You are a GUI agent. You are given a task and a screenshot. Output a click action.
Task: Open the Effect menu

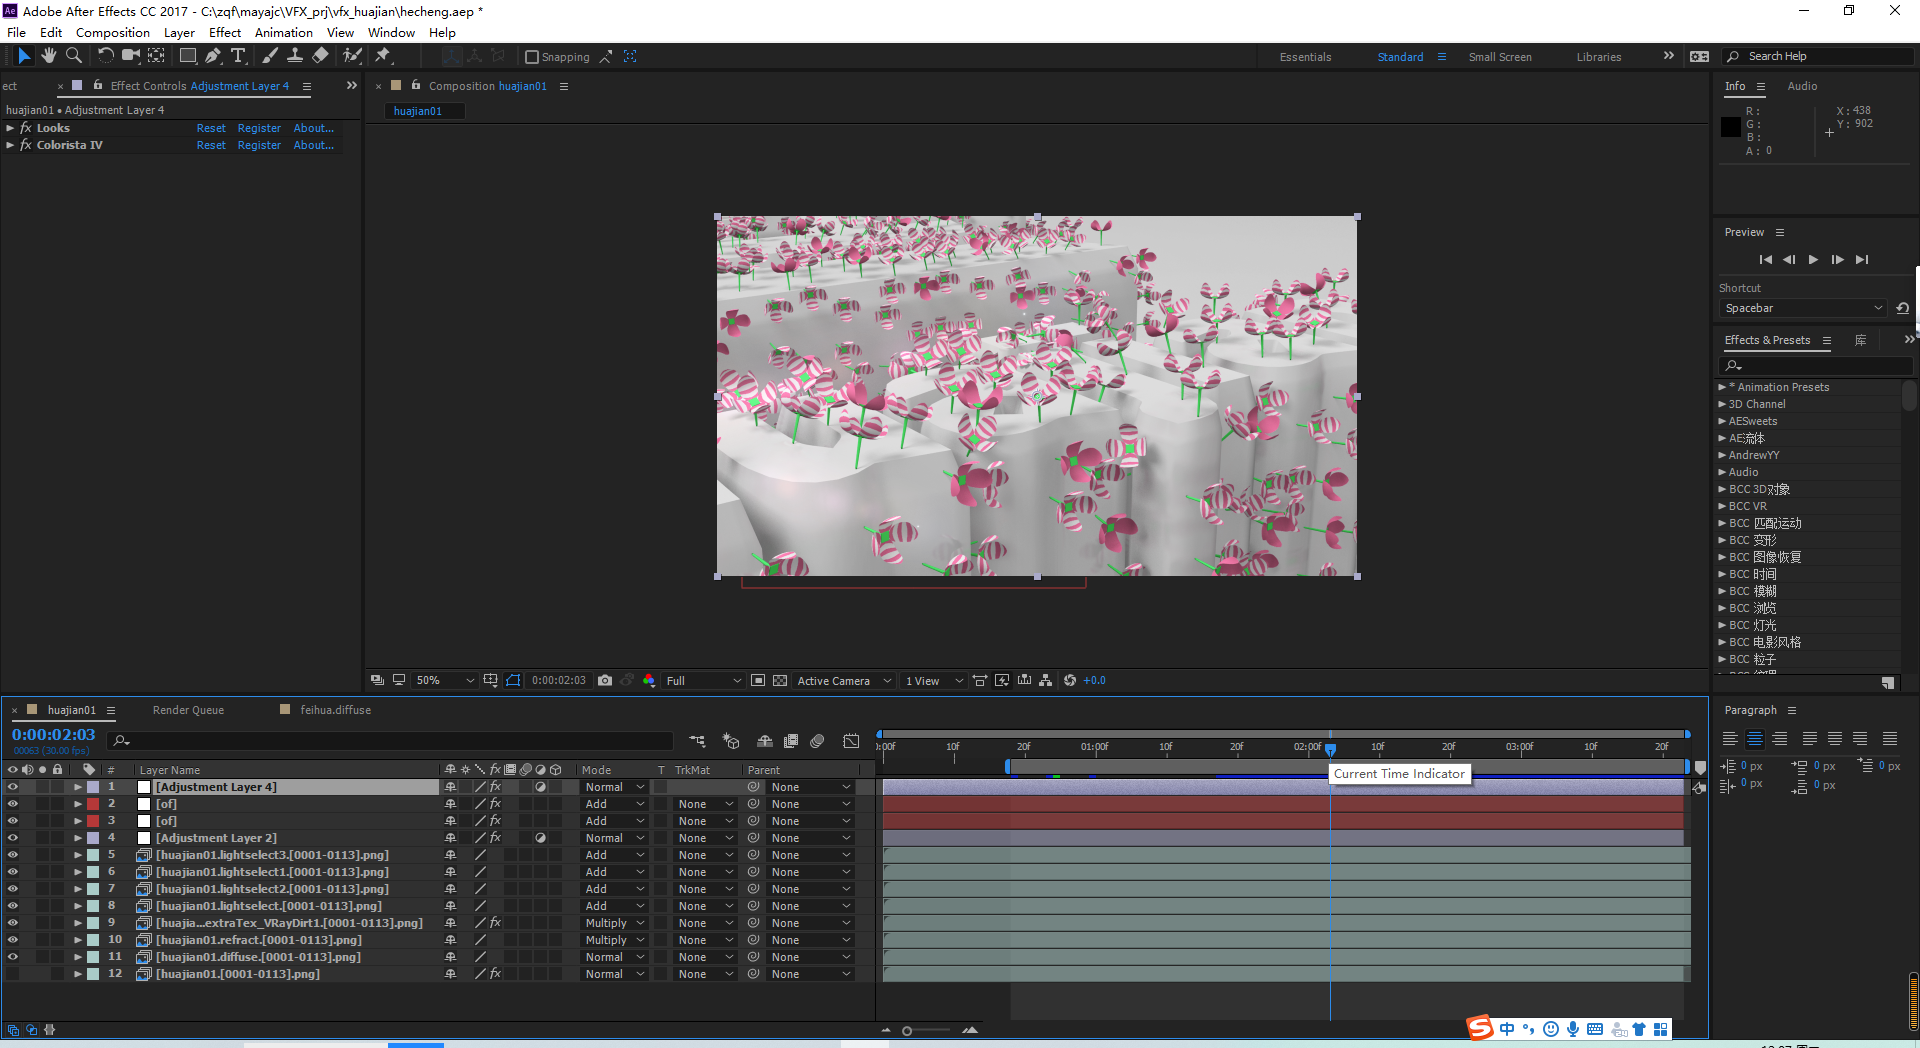[225, 32]
